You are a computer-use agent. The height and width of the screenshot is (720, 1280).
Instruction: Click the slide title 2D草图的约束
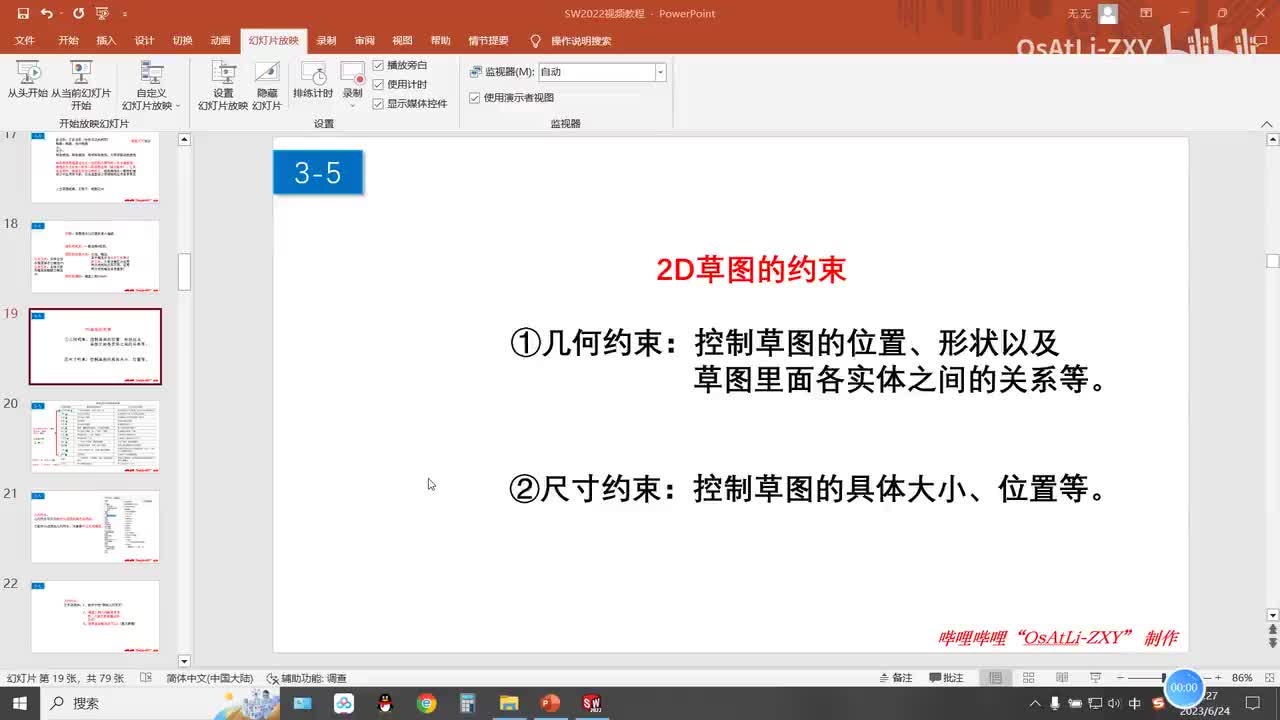coord(751,269)
